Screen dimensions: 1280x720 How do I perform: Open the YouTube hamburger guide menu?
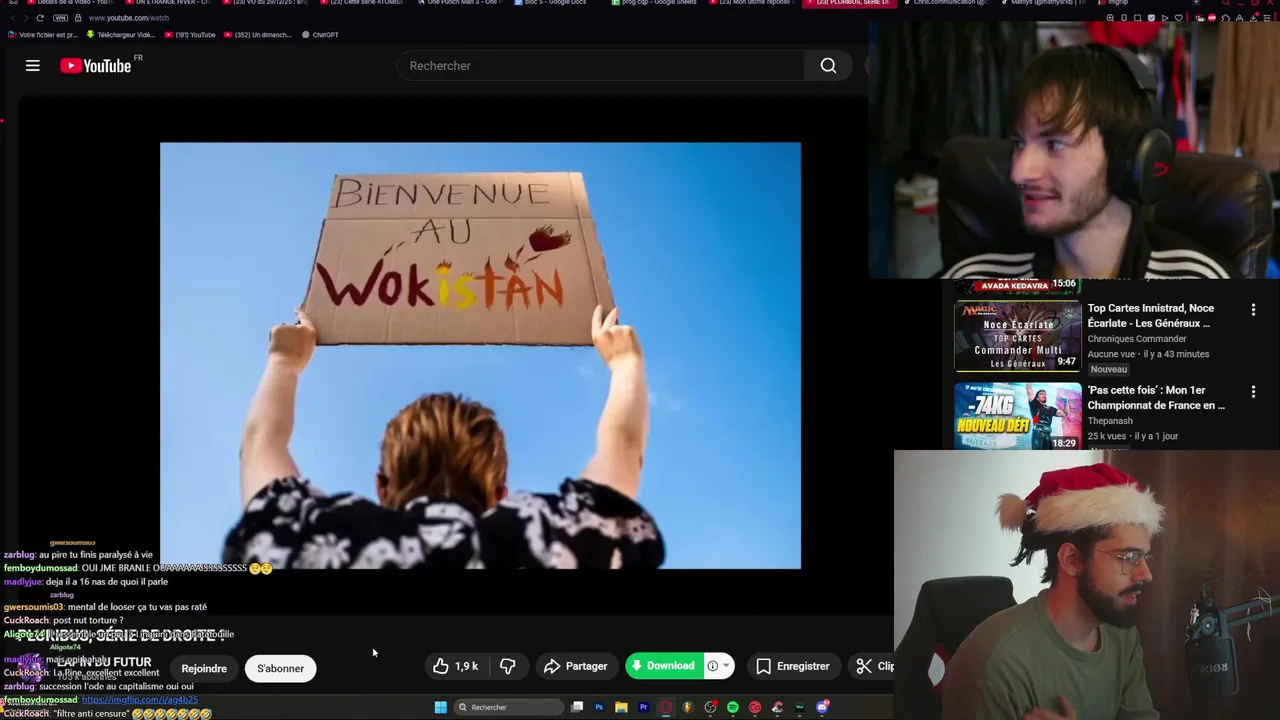pos(33,66)
